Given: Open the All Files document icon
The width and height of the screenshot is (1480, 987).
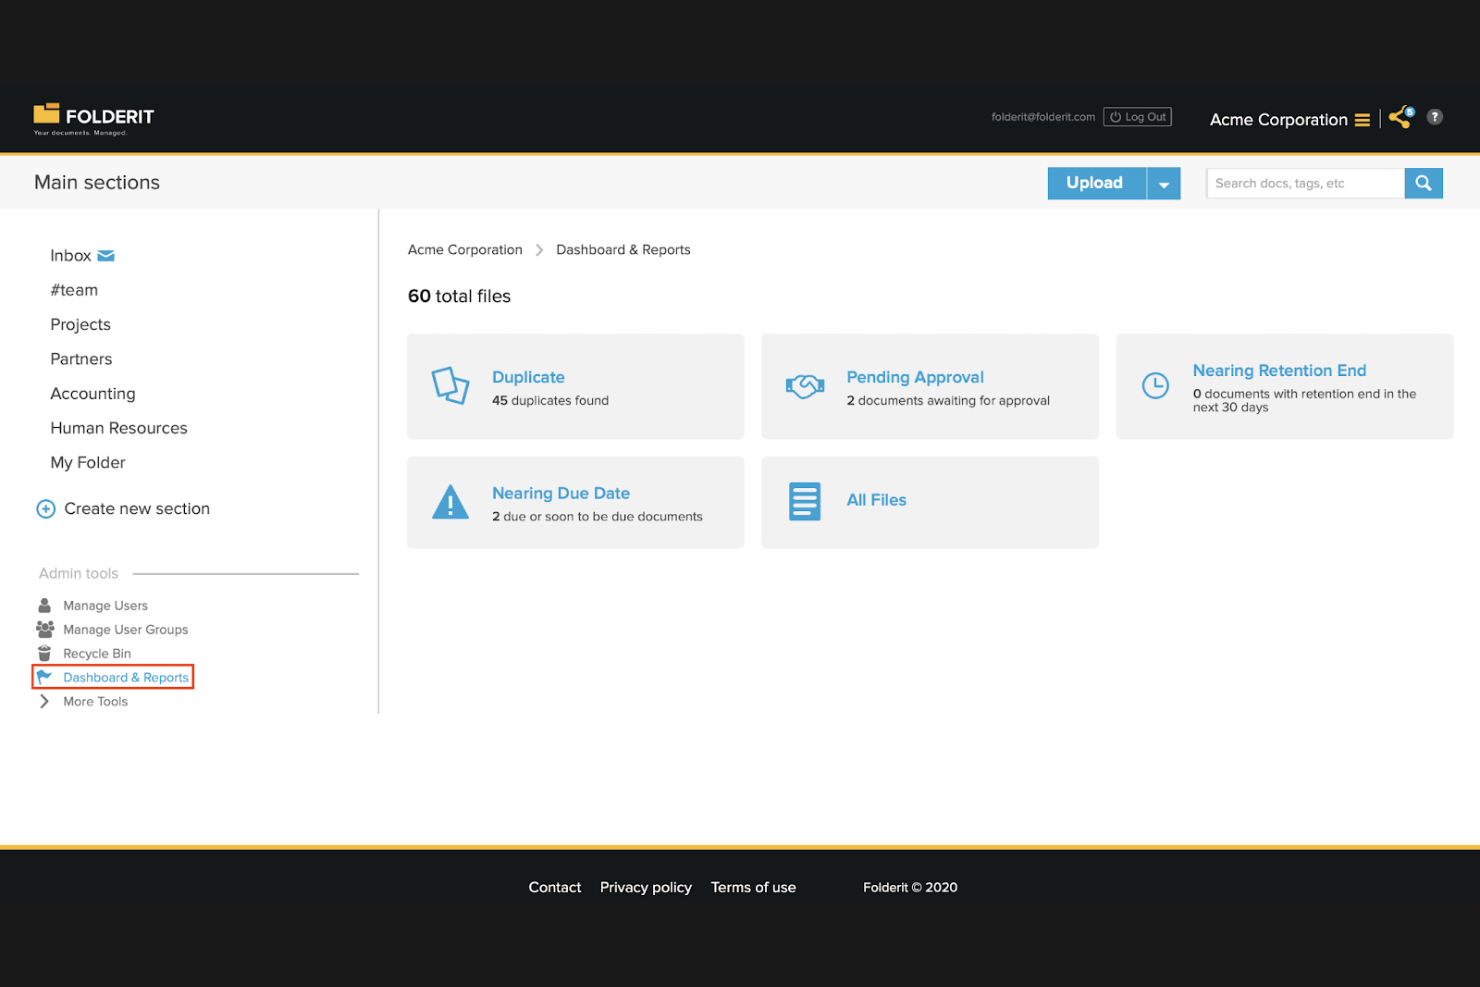Looking at the screenshot, I should coord(804,501).
